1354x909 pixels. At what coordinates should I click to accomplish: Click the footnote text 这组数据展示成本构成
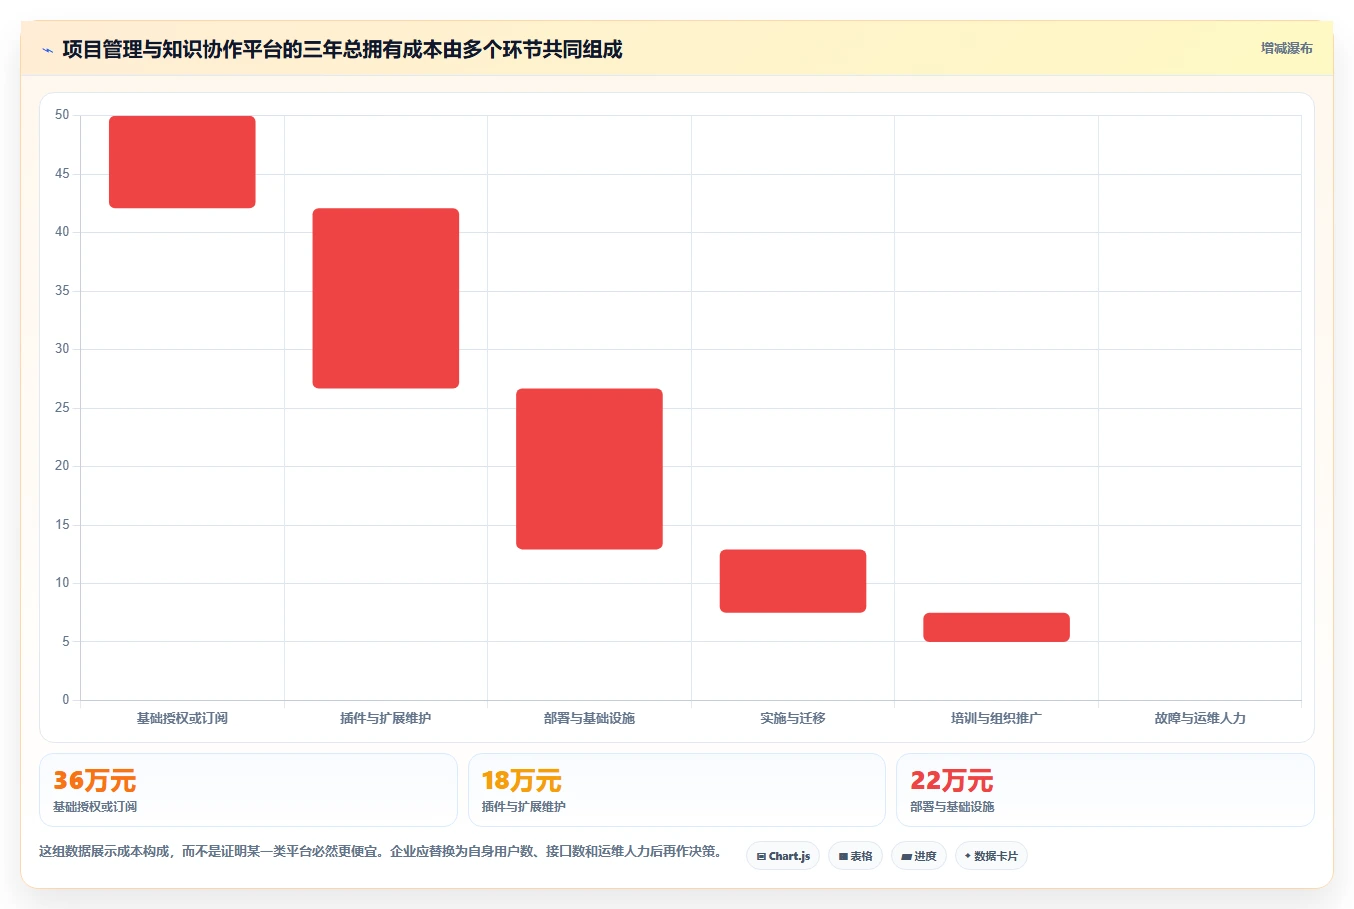click(104, 852)
